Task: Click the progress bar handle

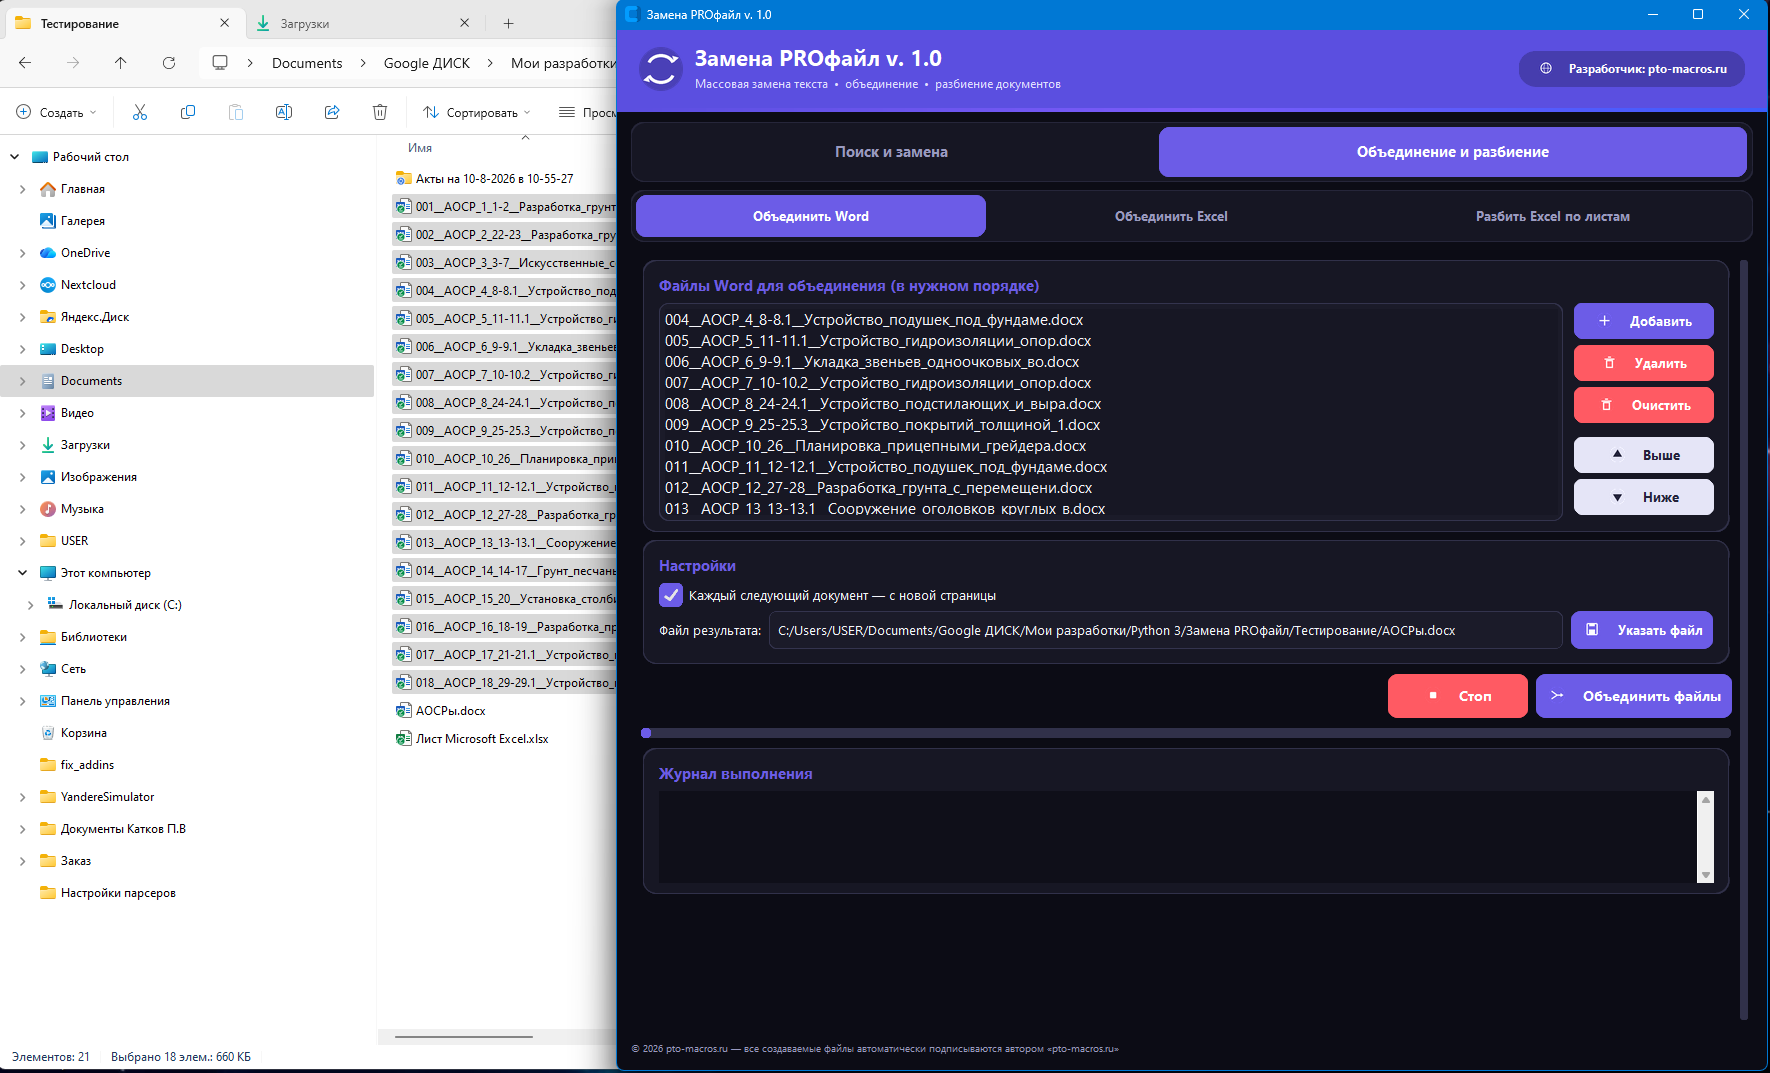Action: pyautogui.click(x=646, y=733)
